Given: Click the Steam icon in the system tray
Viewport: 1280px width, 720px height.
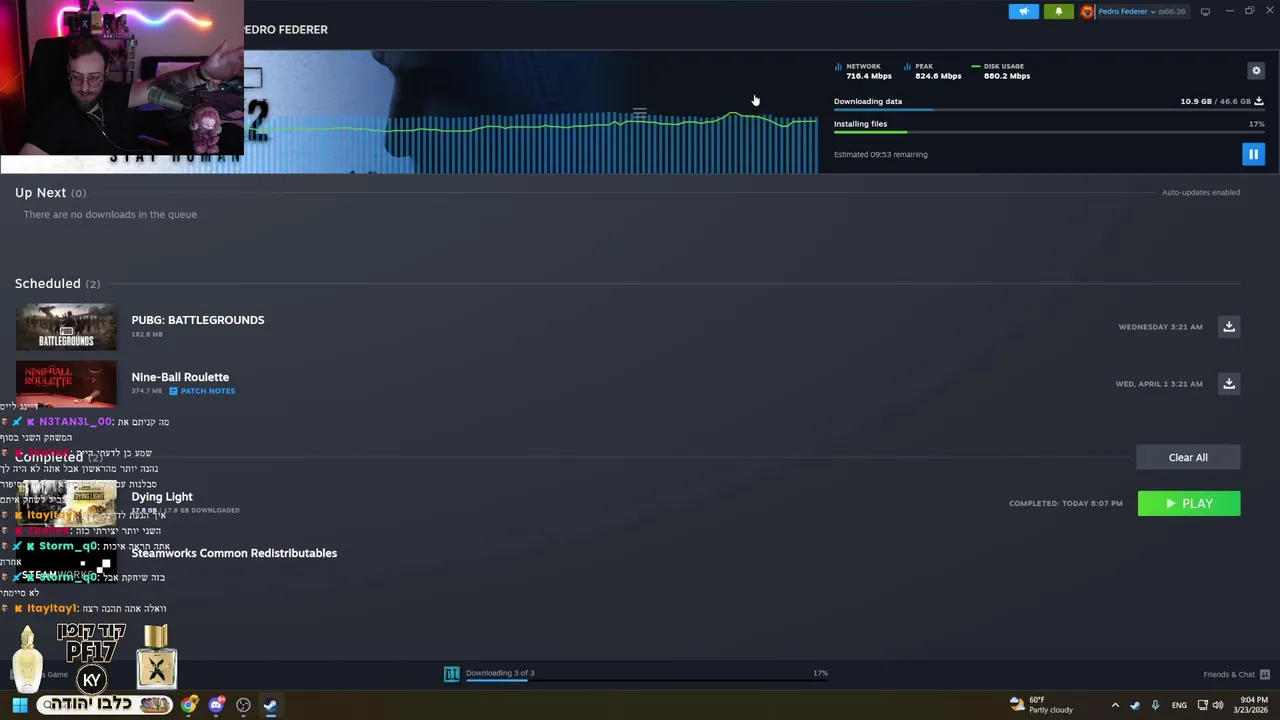Looking at the screenshot, I should tap(1135, 705).
